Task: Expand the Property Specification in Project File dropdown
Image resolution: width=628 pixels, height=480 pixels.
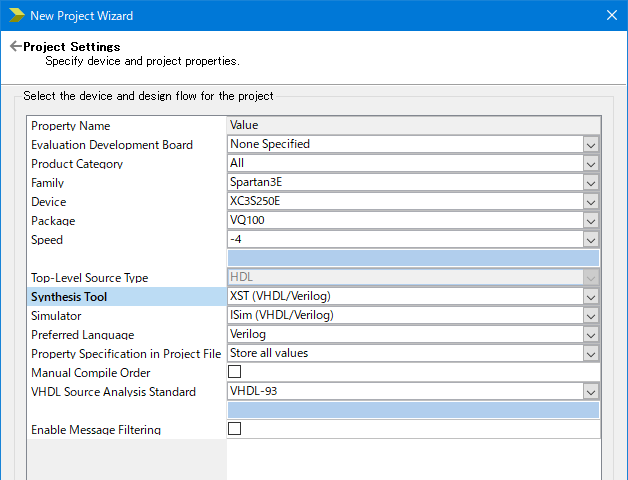Action: [591, 354]
